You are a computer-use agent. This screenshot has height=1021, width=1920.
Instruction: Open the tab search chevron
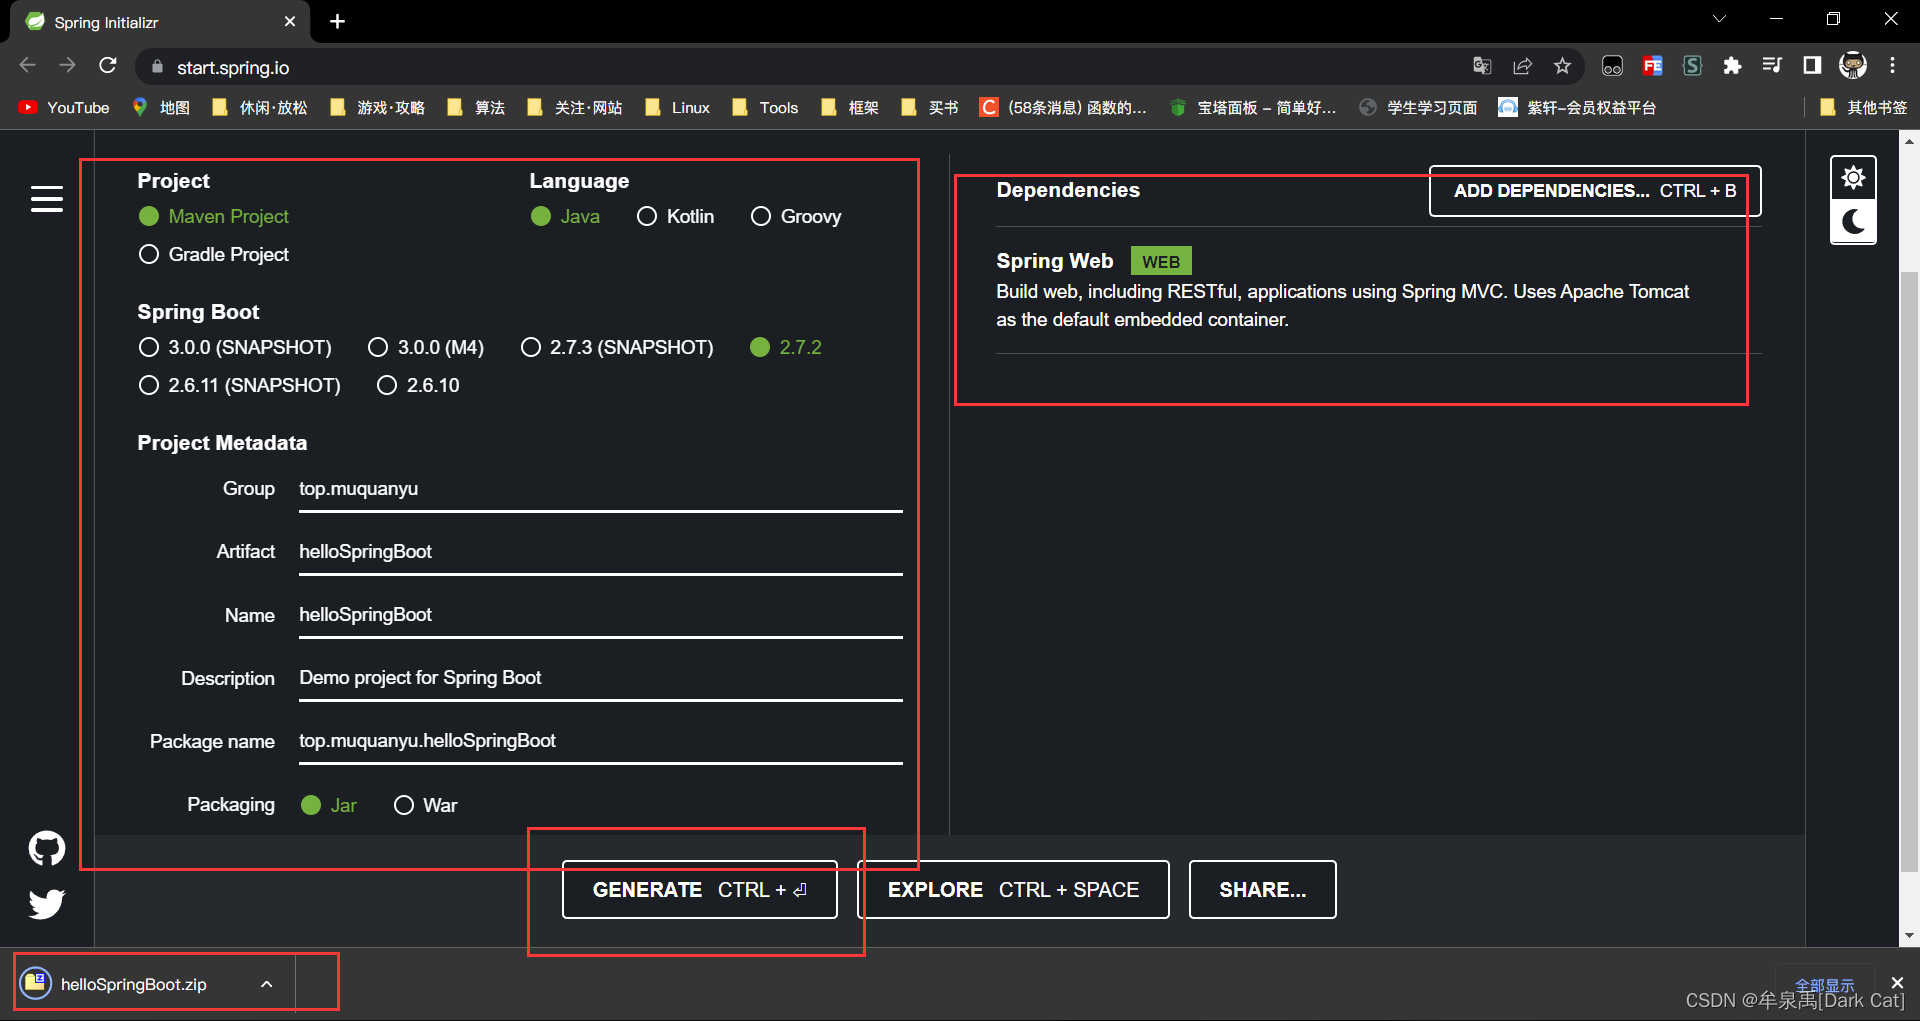pyautogui.click(x=1719, y=19)
